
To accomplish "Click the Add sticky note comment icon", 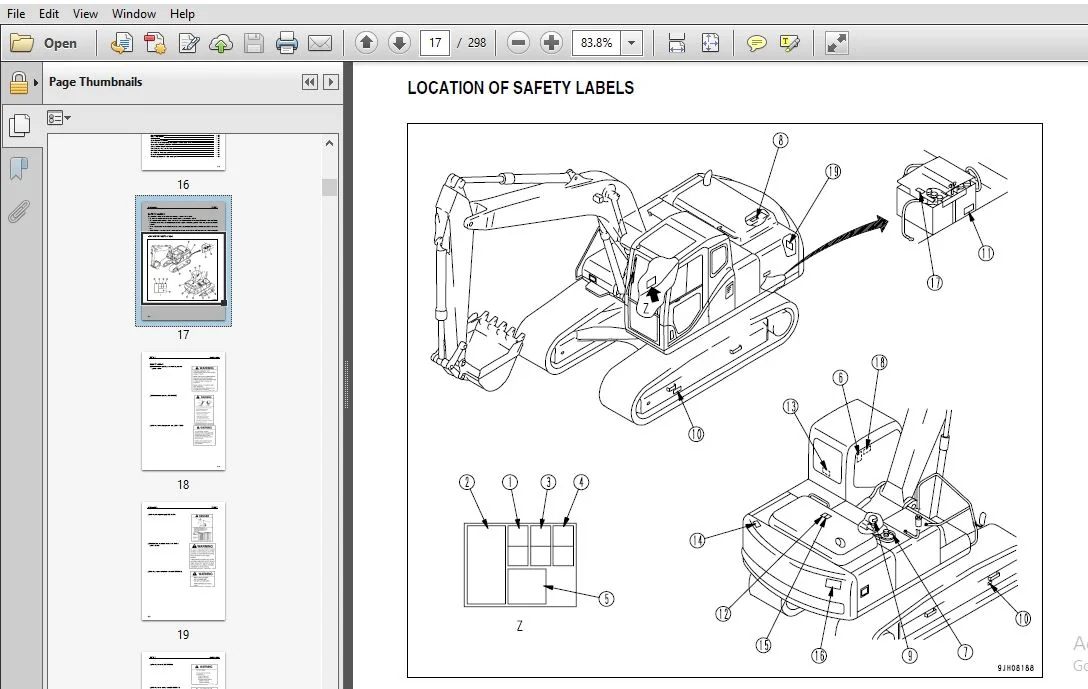I will pyautogui.click(x=756, y=43).
